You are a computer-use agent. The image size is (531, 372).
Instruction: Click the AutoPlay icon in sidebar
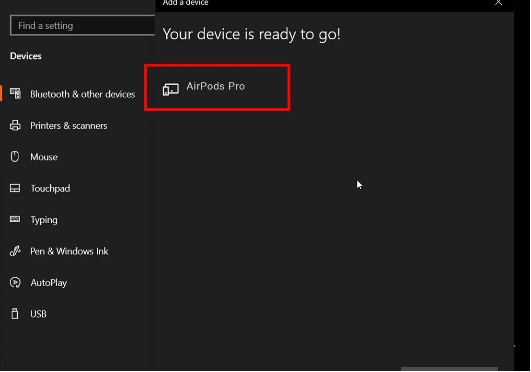coord(15,282)
